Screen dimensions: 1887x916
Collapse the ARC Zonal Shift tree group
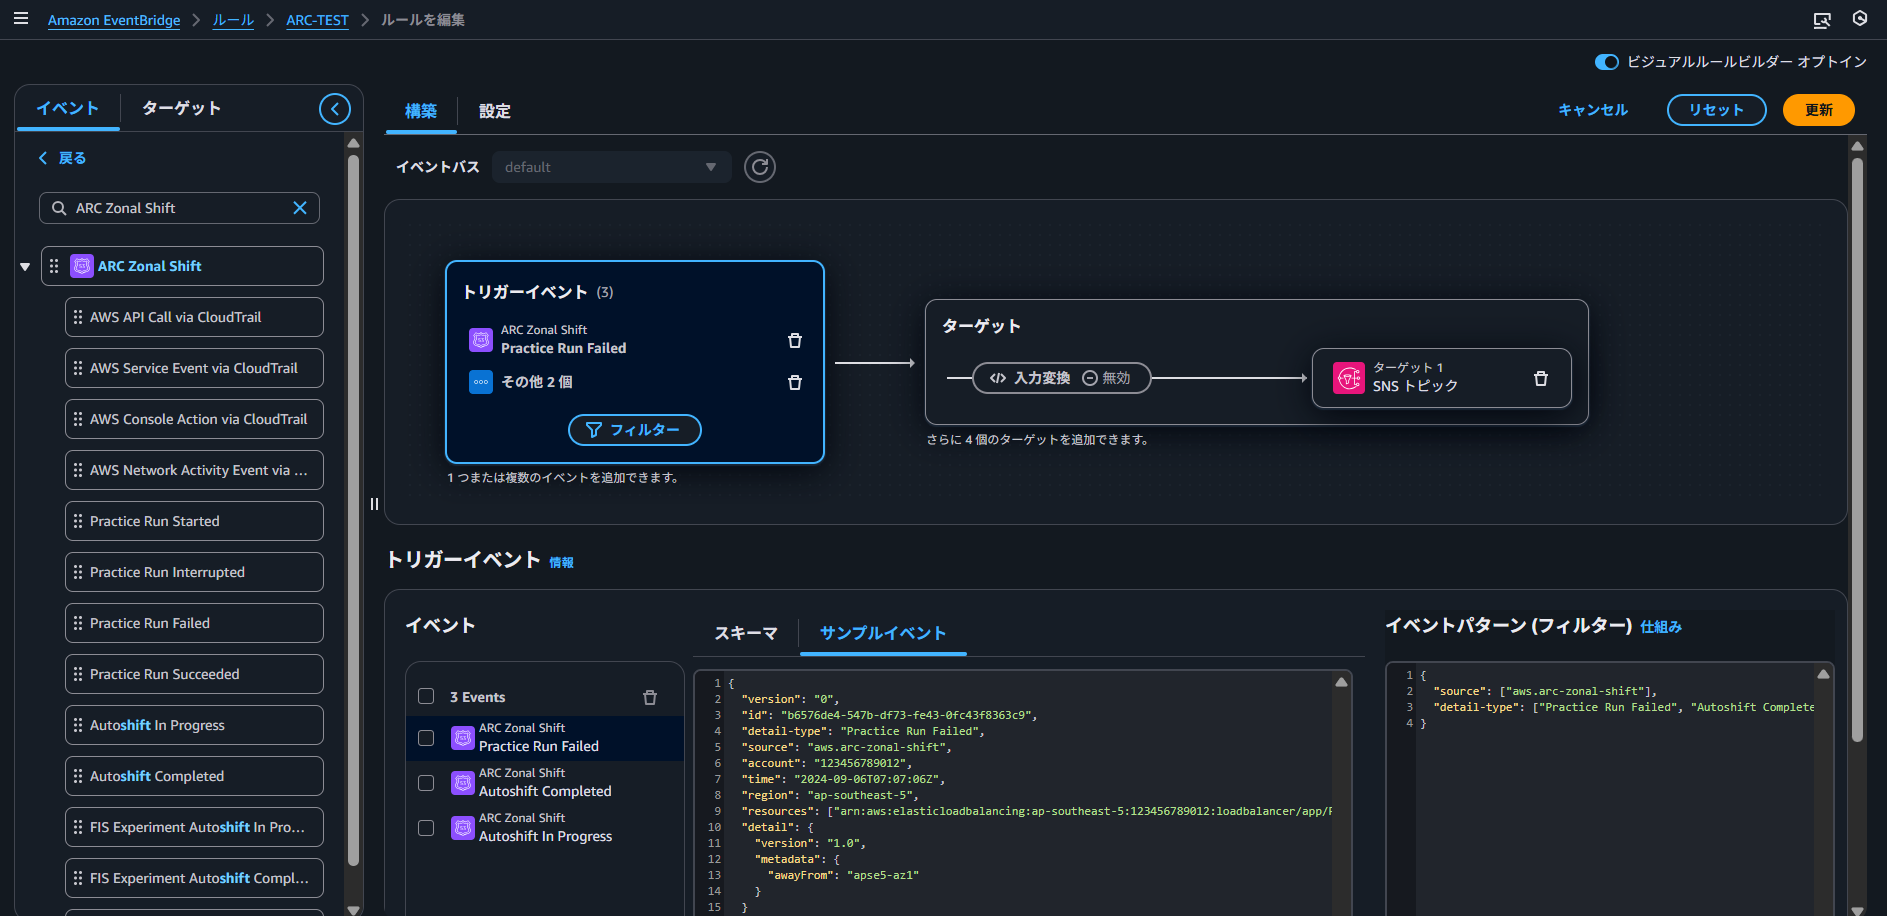coord(25,267)
